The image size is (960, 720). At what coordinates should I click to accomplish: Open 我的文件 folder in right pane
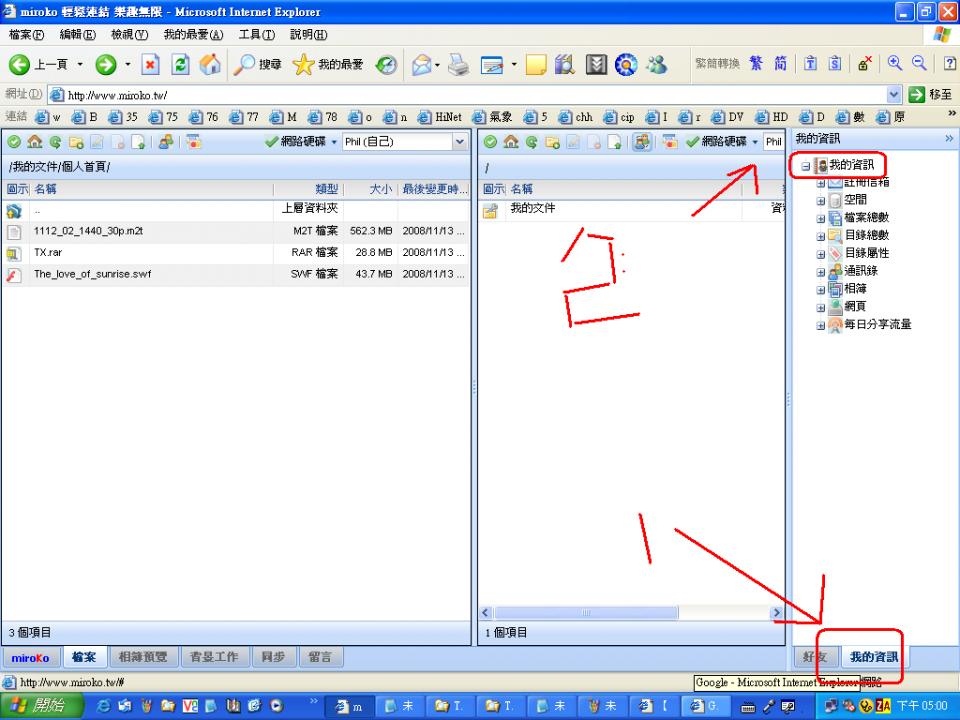[533, 208]
